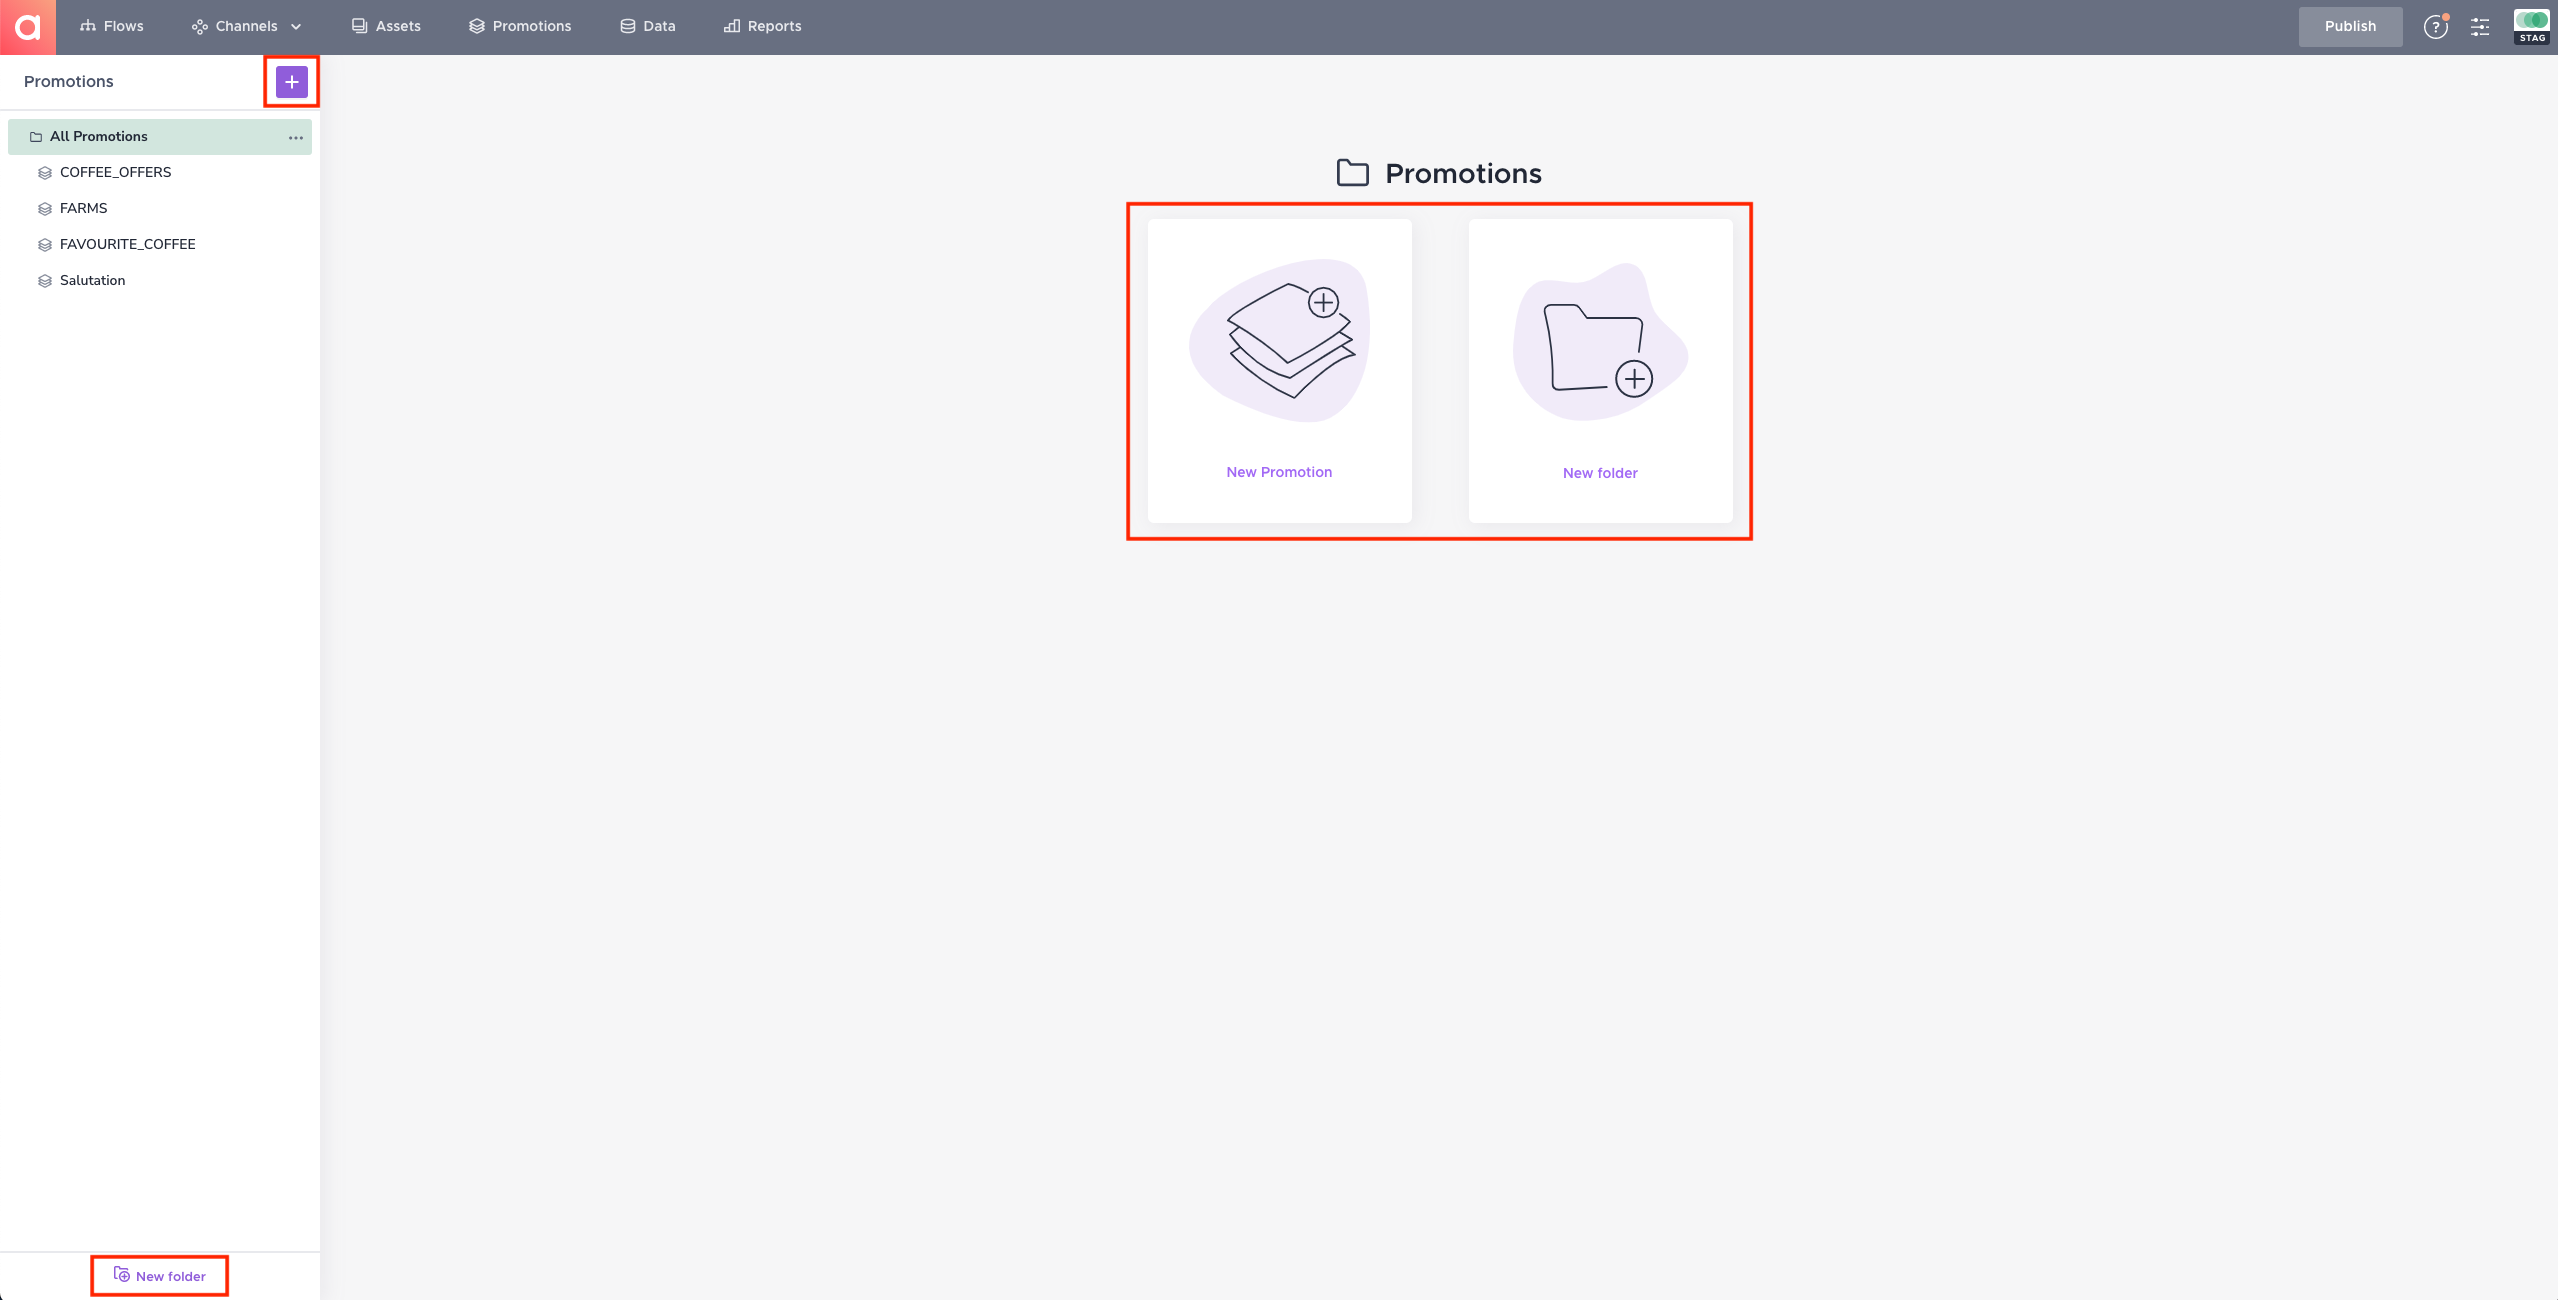The image size is (2558, 1300).
Task: Go to Assets section
Action: [x=386, y=26]
